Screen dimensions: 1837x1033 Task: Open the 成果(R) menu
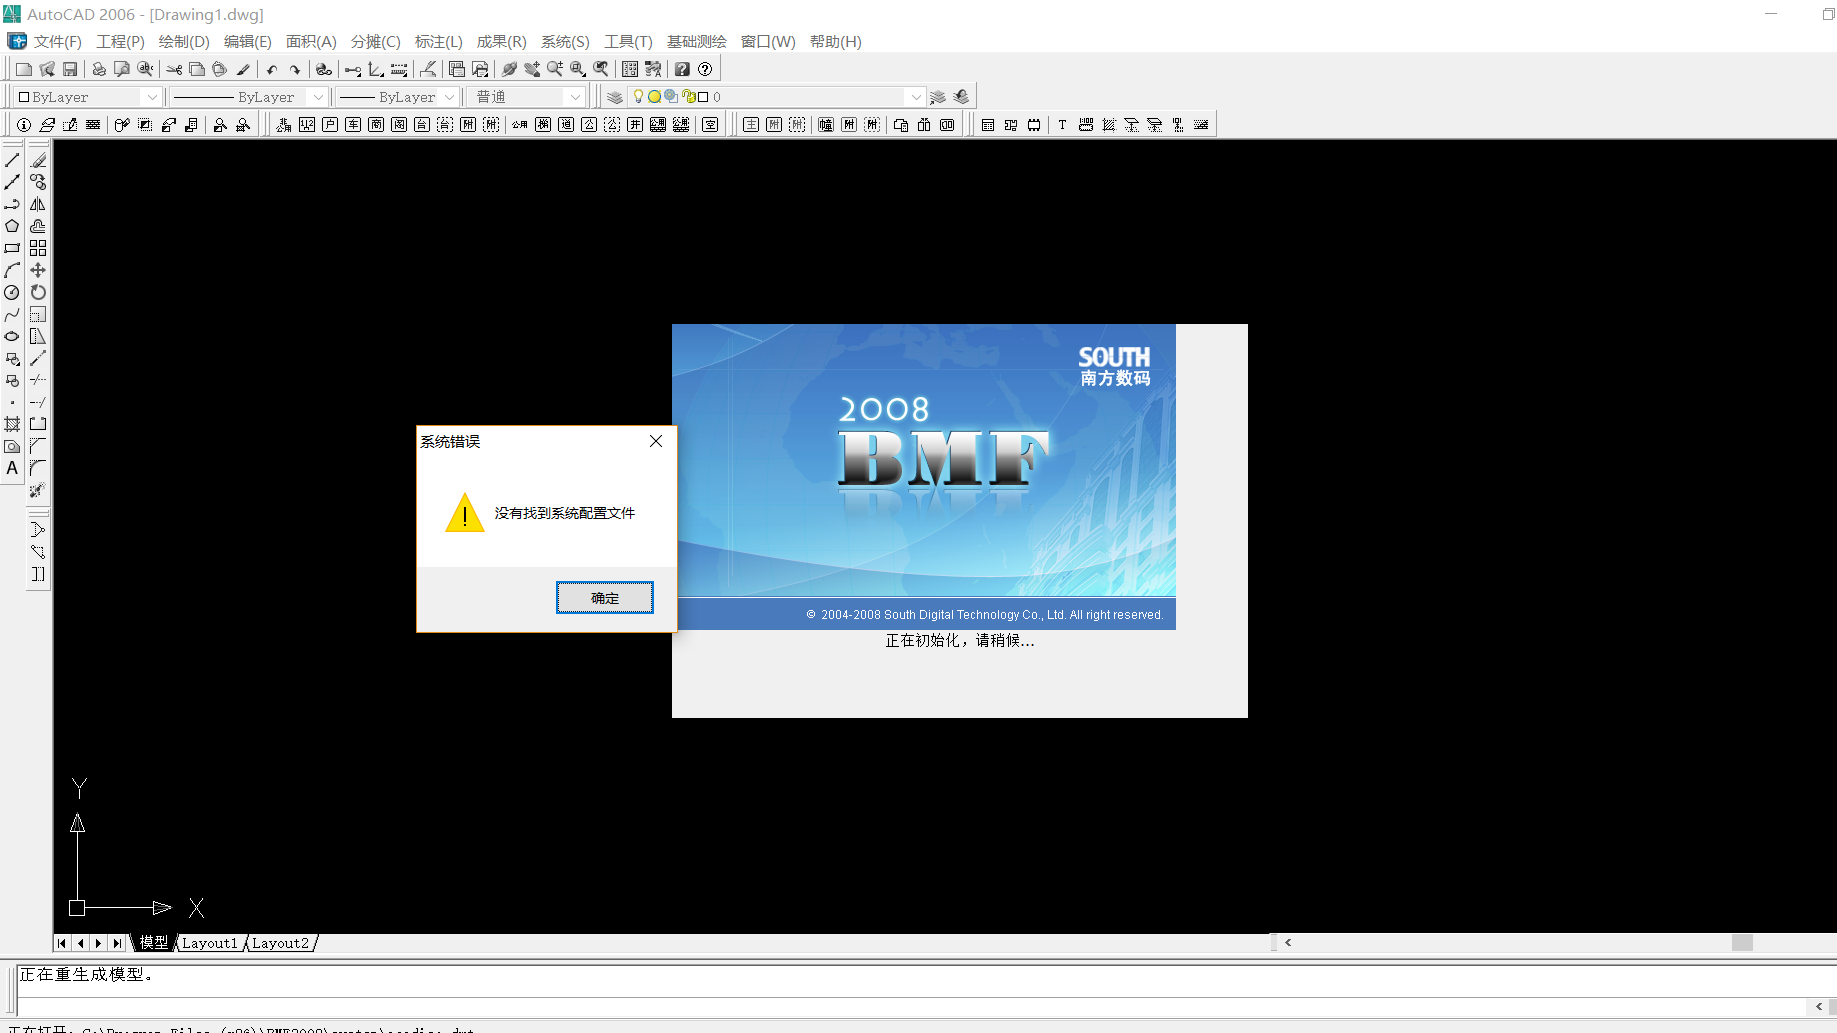pyautogui.click(x=501, y=41)
